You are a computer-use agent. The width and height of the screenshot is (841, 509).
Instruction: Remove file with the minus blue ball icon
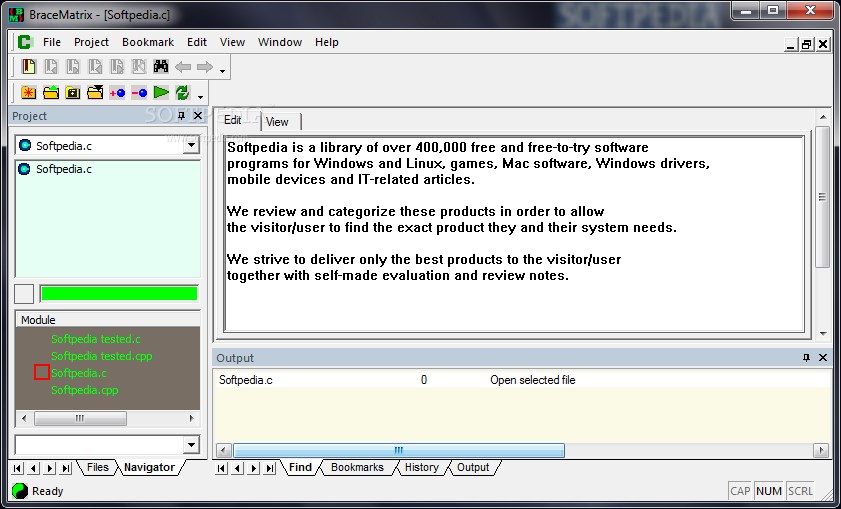pos(139,93)
